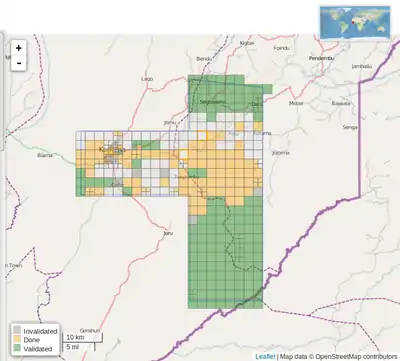
Task: Click the Blama place label
Action: pyautogui.click(x=45, y=155)
